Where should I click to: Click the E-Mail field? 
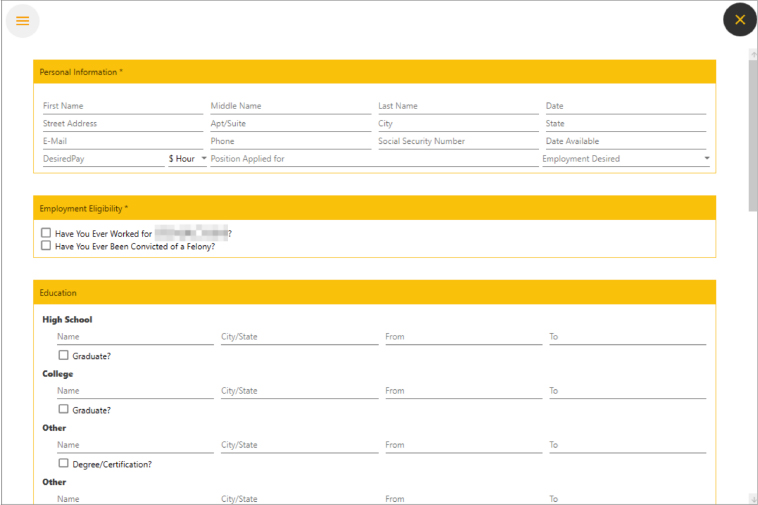(x=123, y=142)
